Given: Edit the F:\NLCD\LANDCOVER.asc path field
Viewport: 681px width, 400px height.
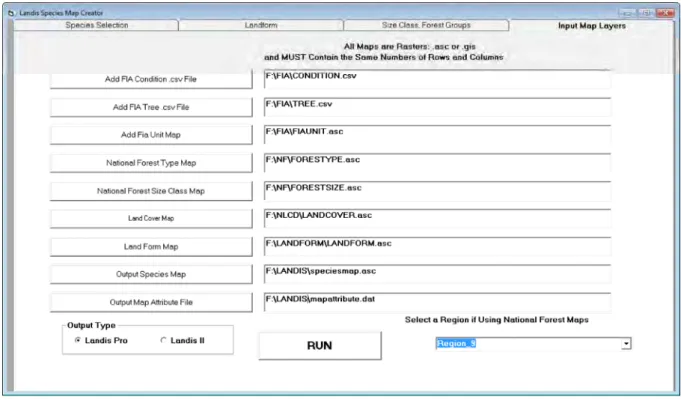Looking at the screenshot, I should point(437,218).
